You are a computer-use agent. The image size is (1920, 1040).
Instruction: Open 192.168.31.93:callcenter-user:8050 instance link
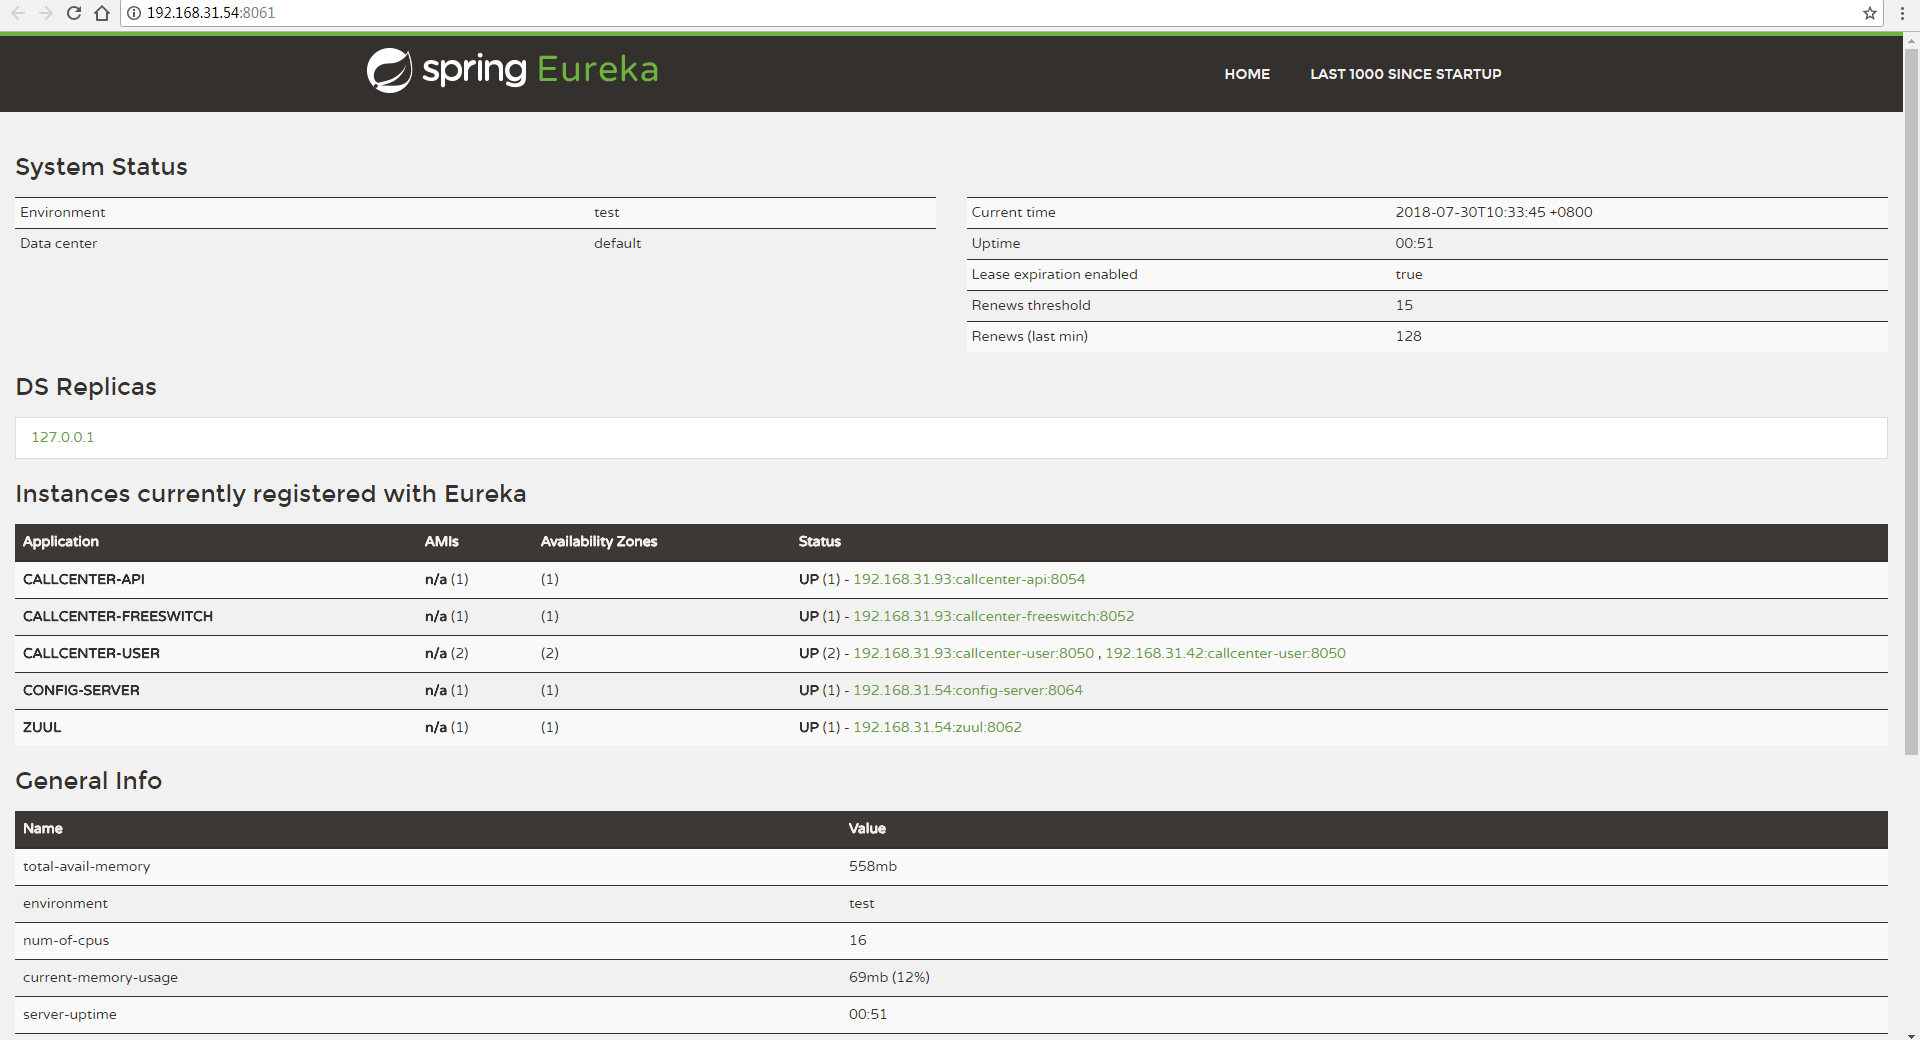[974, 653]
